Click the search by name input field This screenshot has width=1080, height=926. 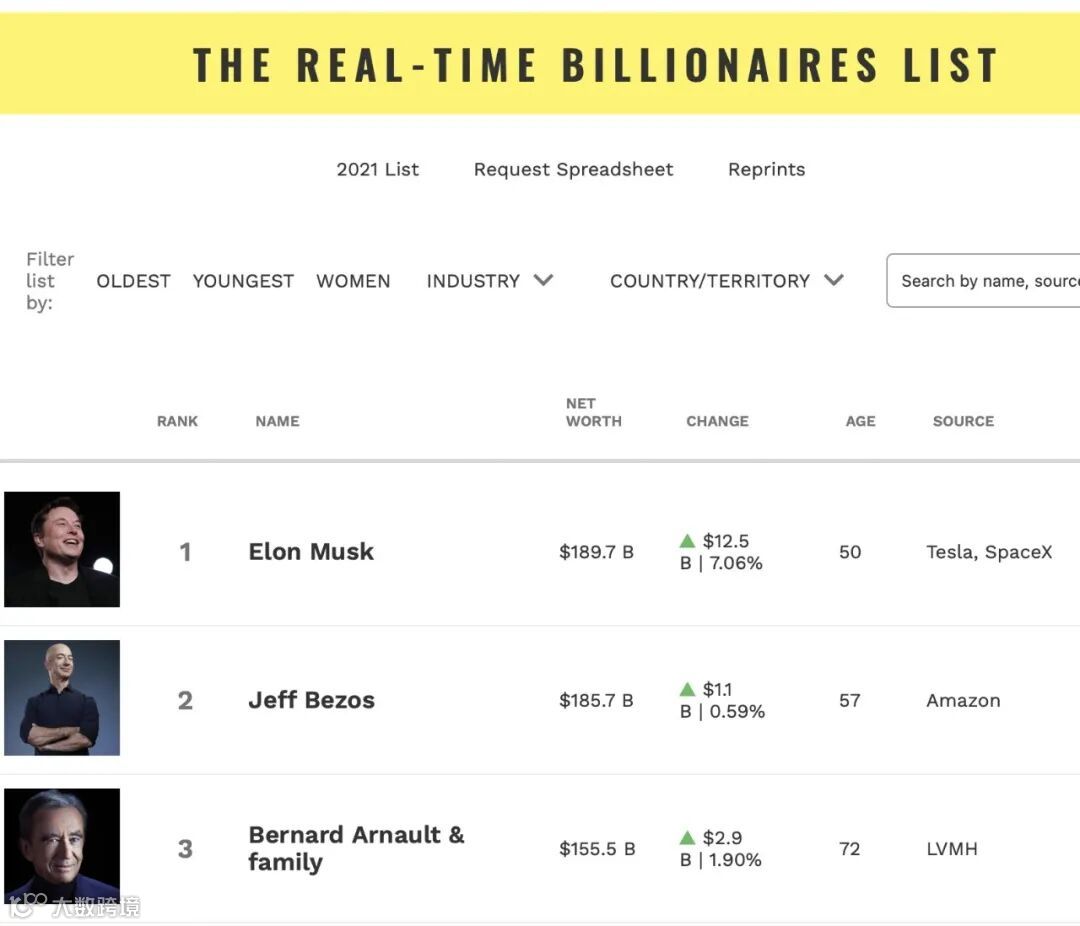(x=985, y=281)
